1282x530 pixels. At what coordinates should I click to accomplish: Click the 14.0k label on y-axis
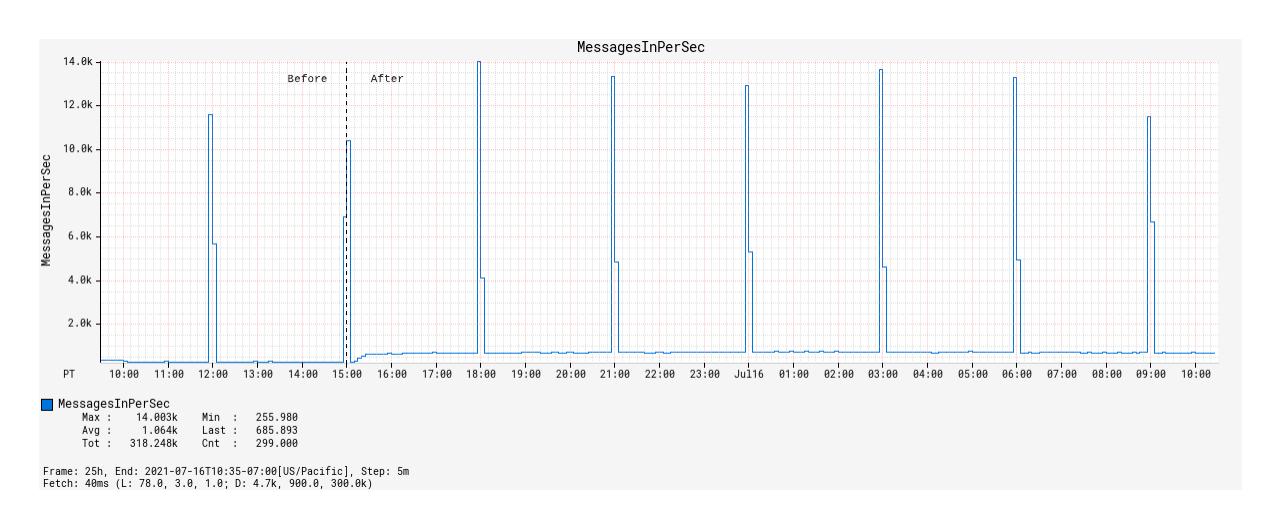(x=78, y=62)
